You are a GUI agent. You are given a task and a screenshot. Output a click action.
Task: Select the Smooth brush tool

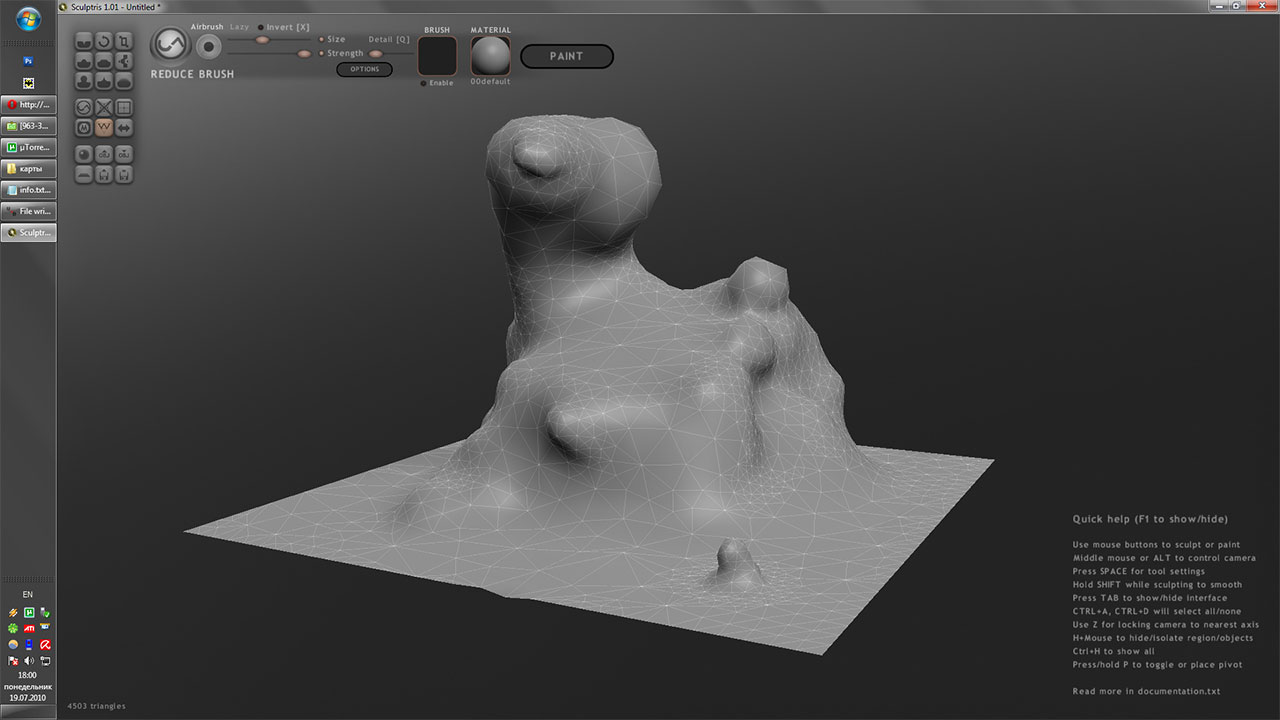tap(124, 81)
